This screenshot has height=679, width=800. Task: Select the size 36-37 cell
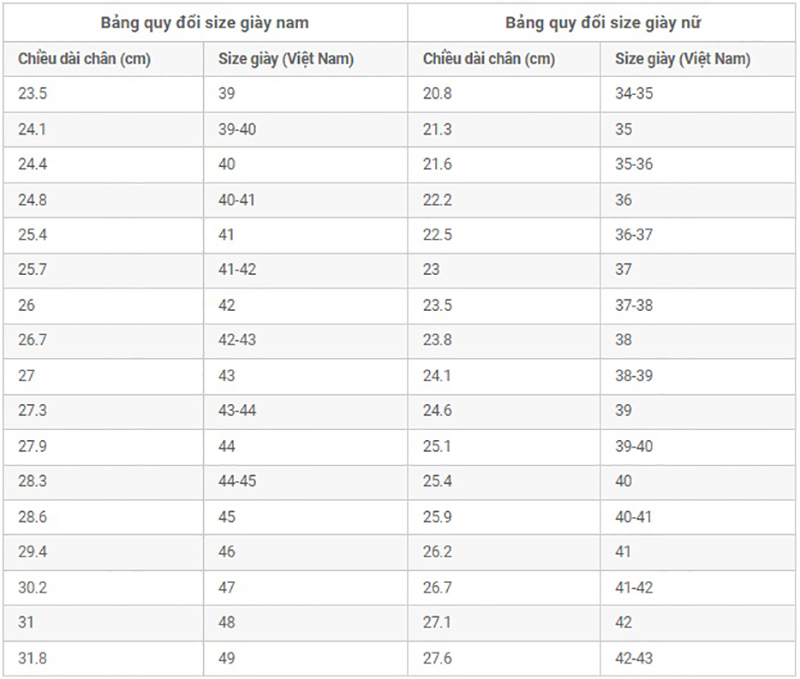point(634,235)
